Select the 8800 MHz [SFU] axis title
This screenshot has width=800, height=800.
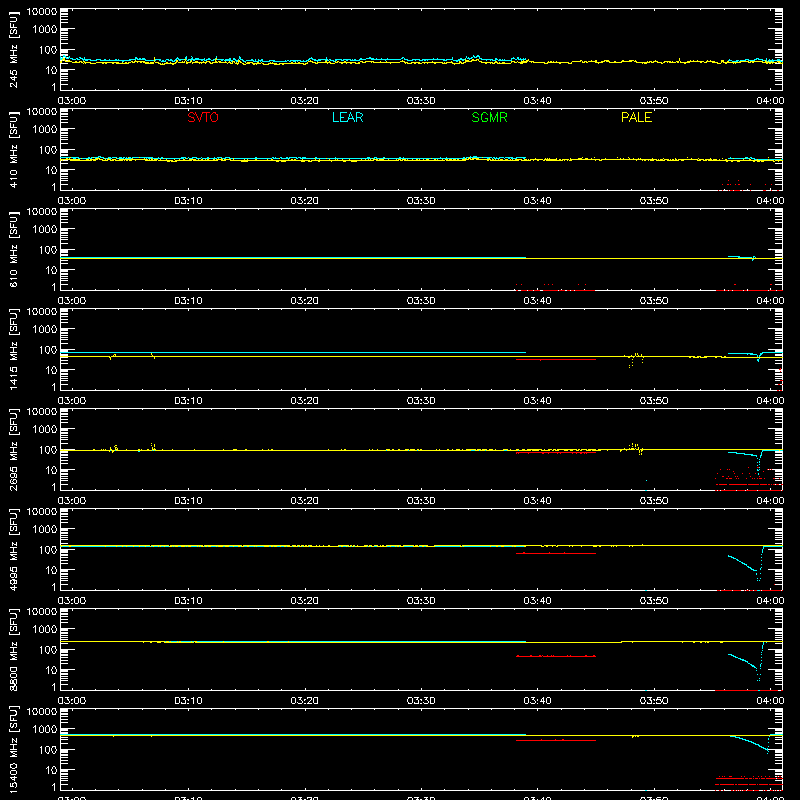click(x=13, y=649)
